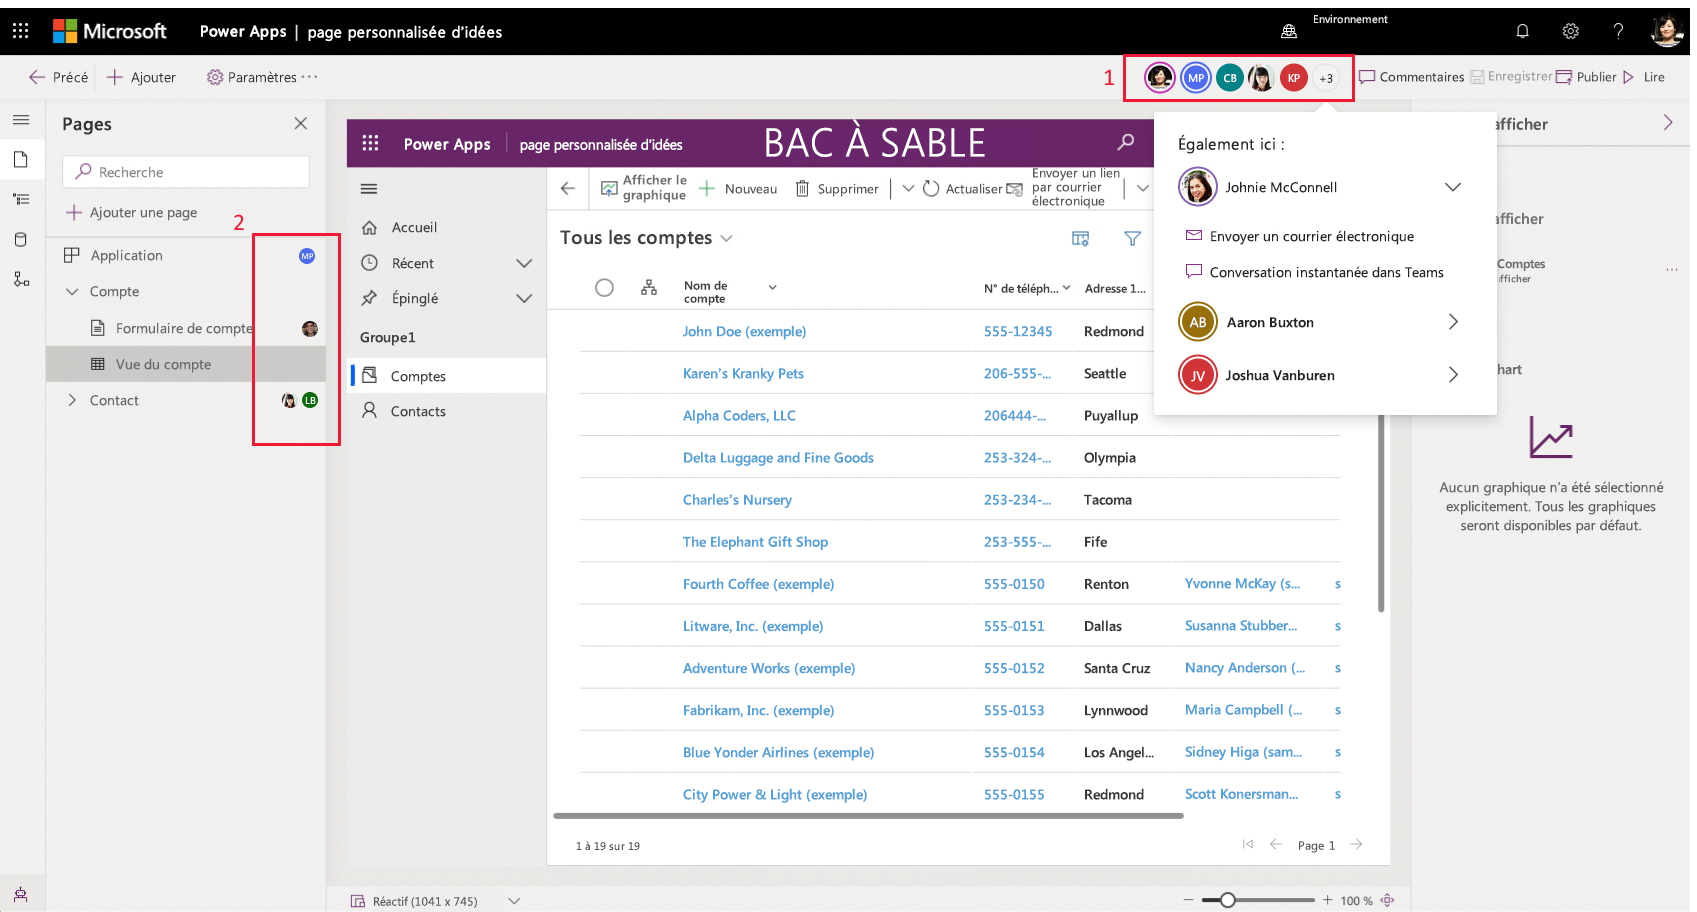
Task: Close the Pages panel
Action: click(x=301, y=123)
